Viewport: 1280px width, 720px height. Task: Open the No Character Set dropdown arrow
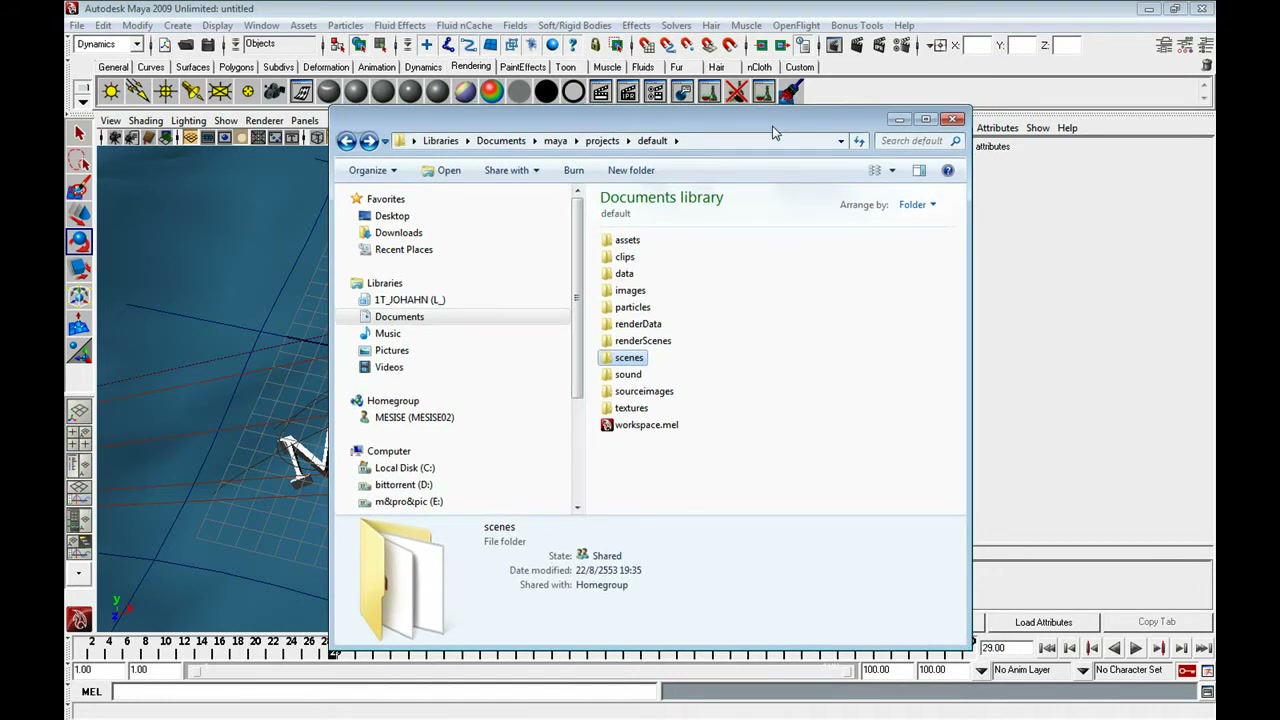click(1083, 670)
